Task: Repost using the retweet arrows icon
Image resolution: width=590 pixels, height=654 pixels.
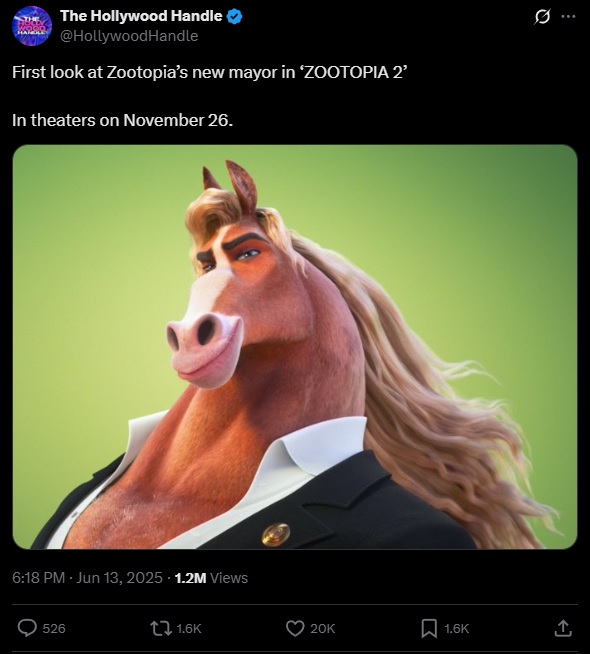Action: [161, 628]
